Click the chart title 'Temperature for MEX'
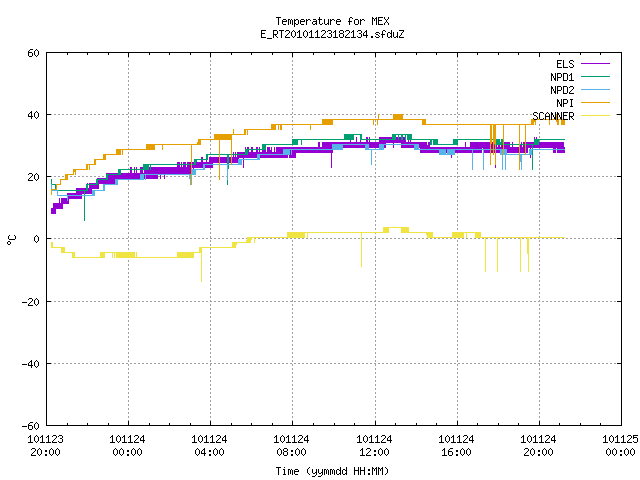Viewport: 640px width, 480px height. coord(332,21)
